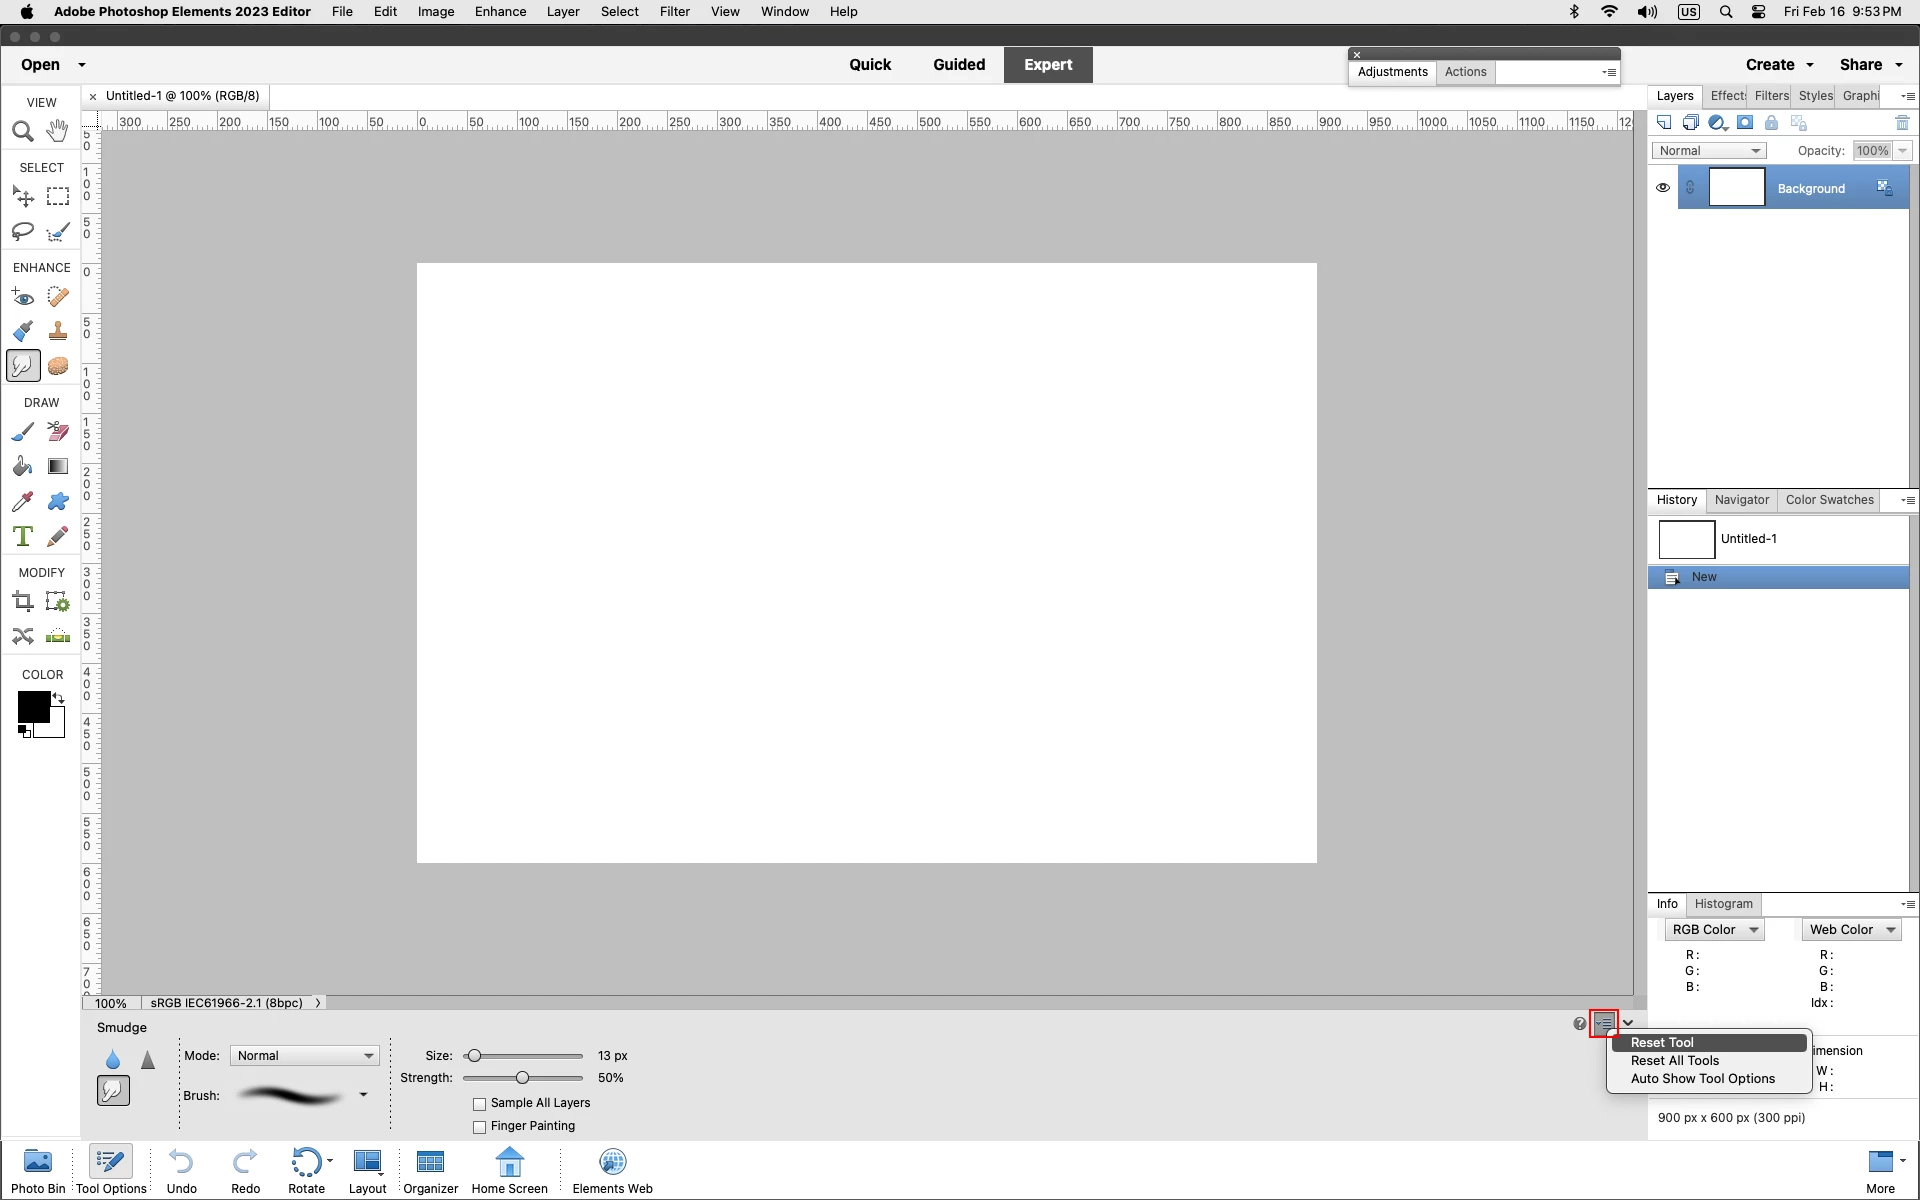Click the Undo button
Viewport: 1920px width, 1200px height.
[x=181, y=1170]
